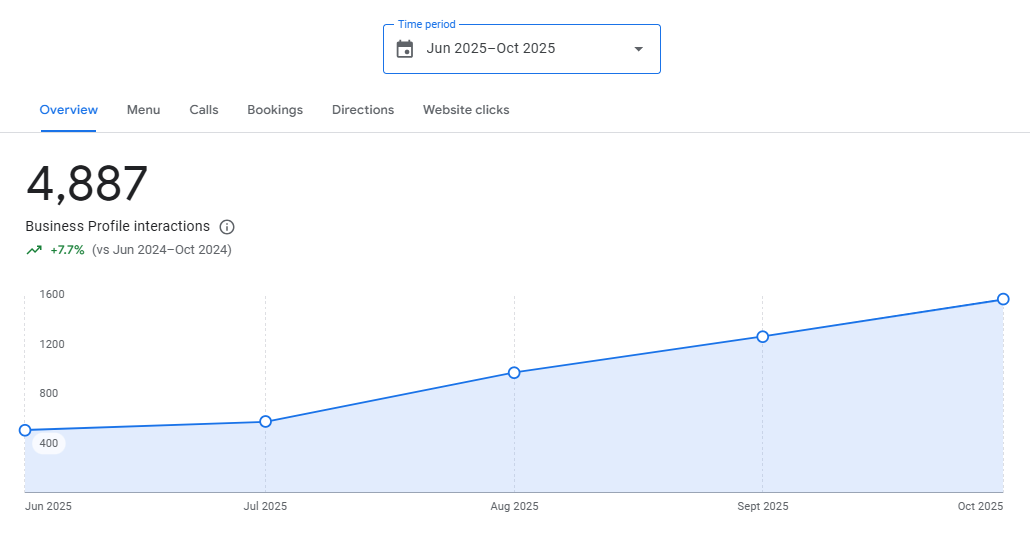Click the Jun 2025–Oct 2025 period text
The image size is (1030, 538).
pyautogui.click(x=491, y=49)
